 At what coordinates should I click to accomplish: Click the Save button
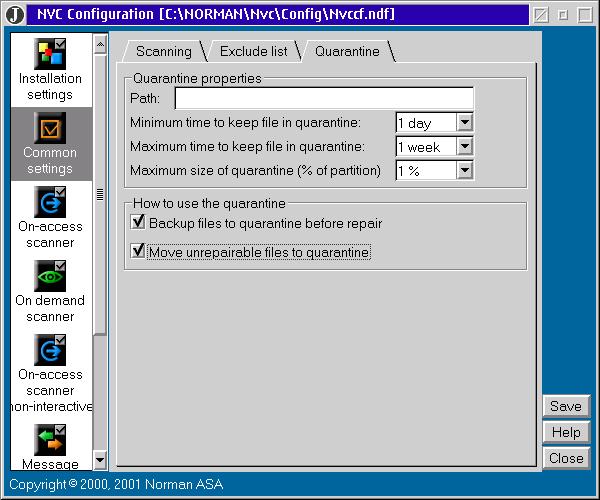(x=566, y=406)
